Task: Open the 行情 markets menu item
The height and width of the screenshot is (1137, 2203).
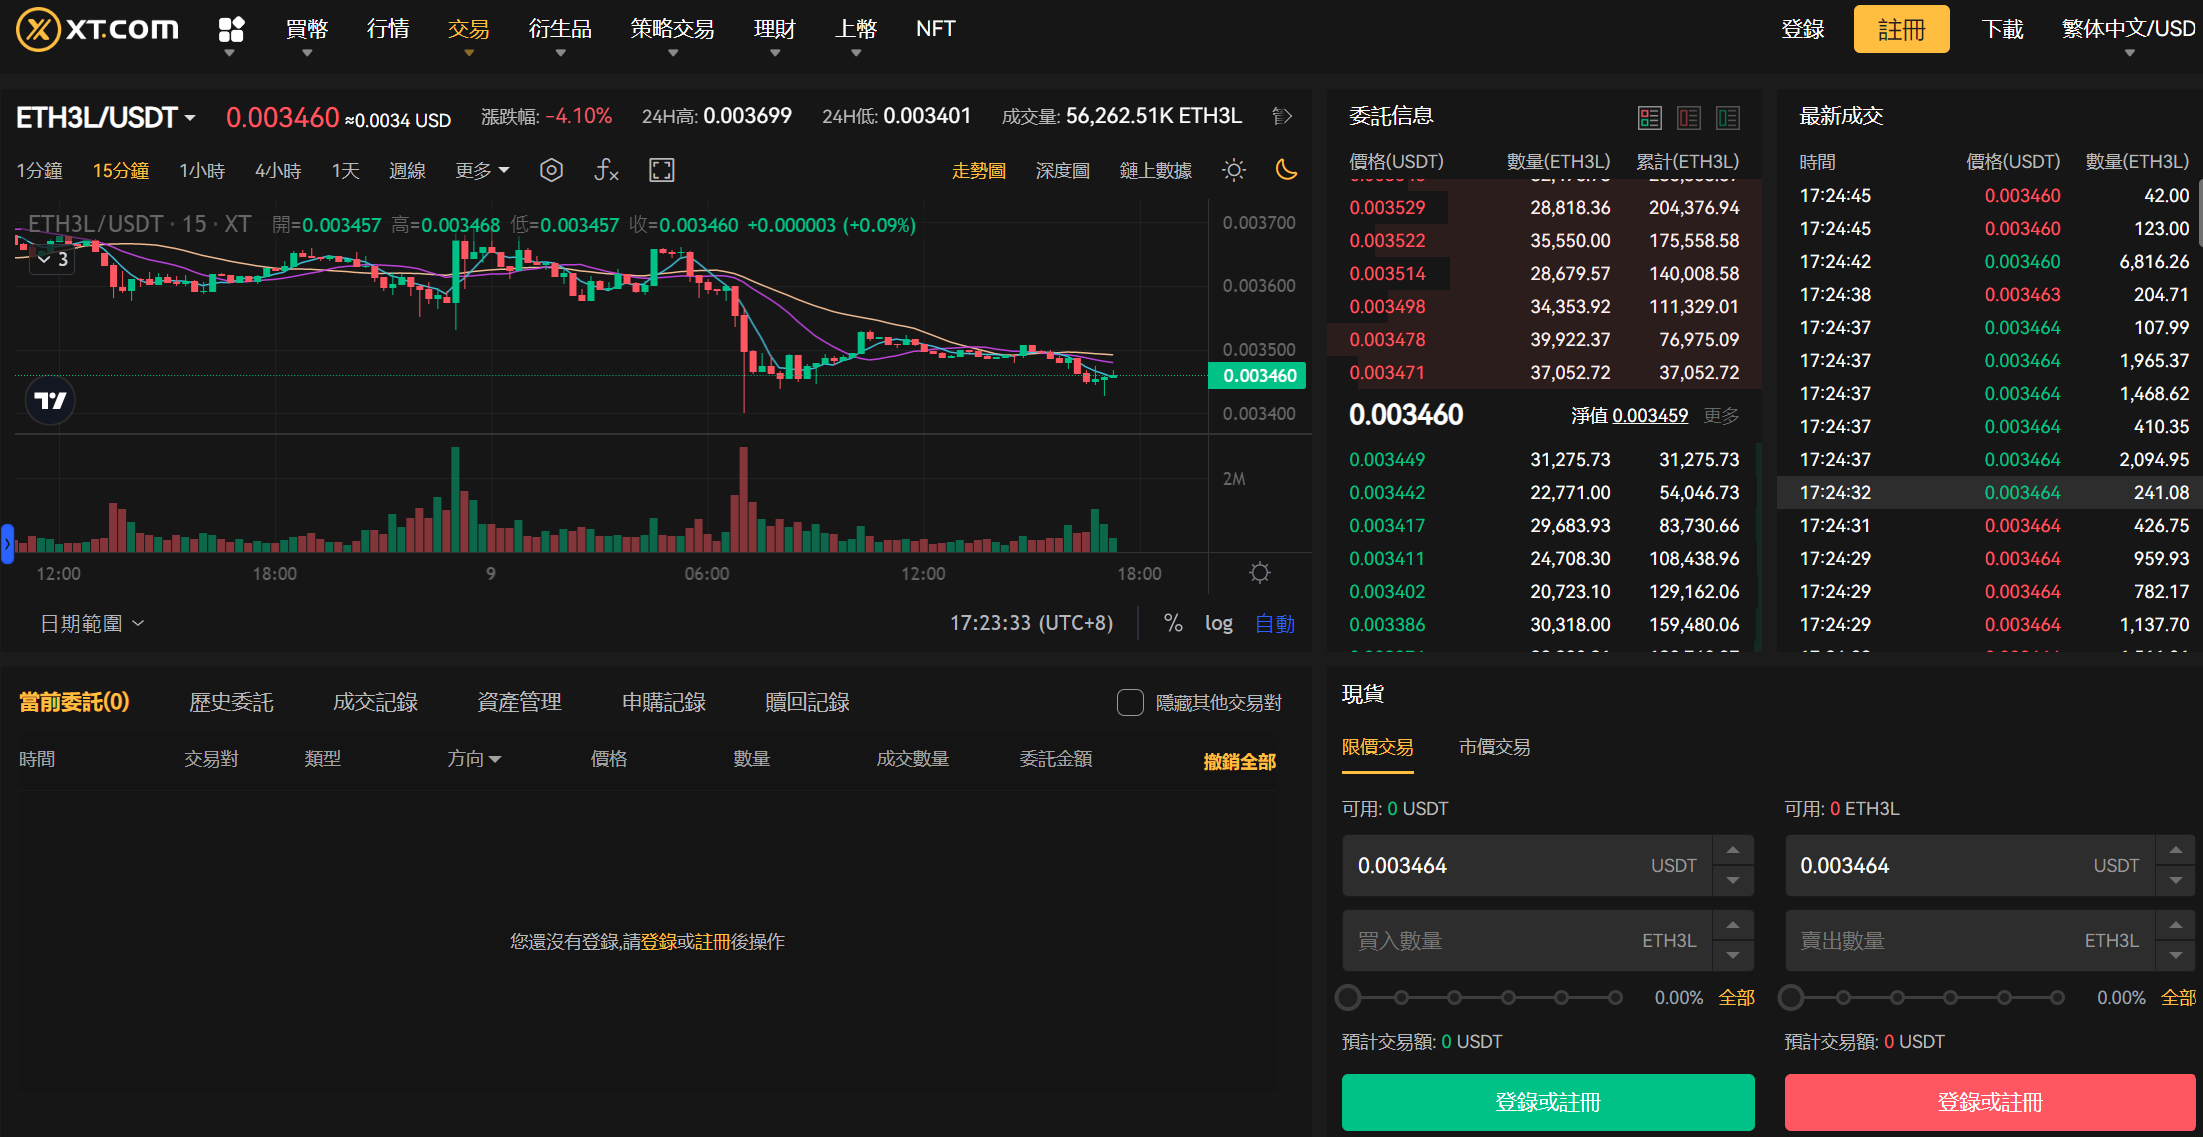Action: [x=387, y=29]
